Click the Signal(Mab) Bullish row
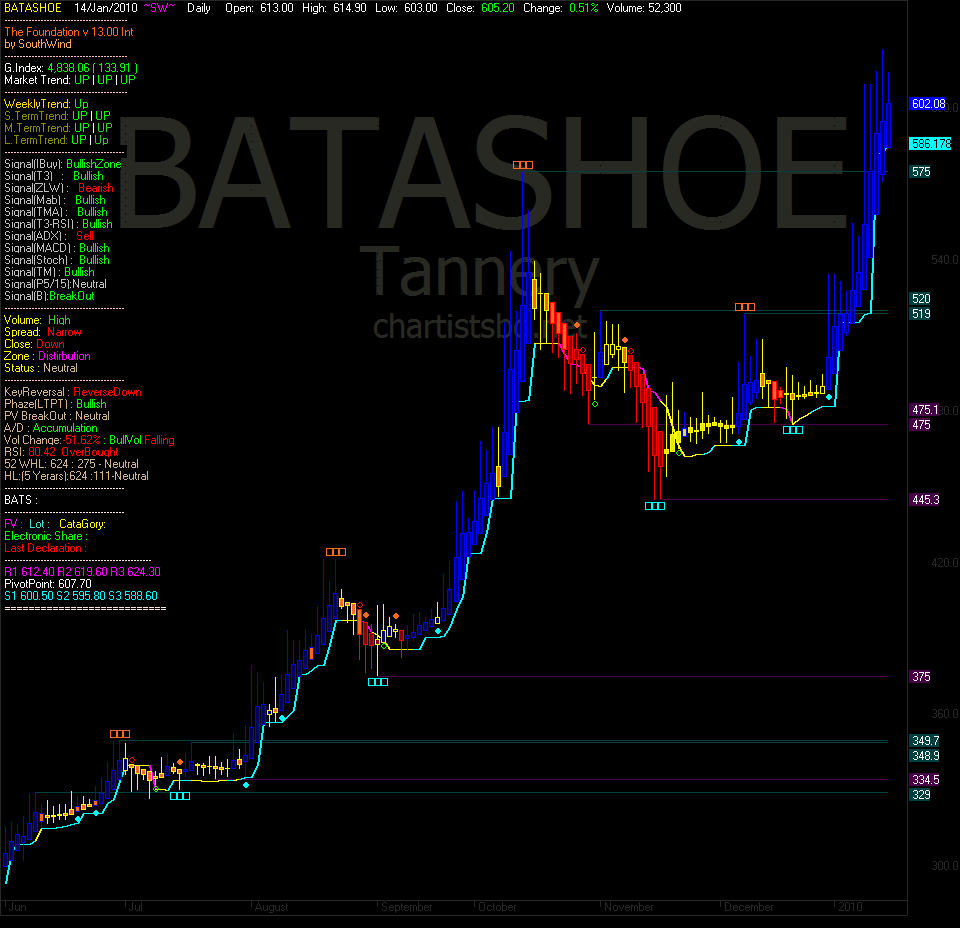 (54, 200)
